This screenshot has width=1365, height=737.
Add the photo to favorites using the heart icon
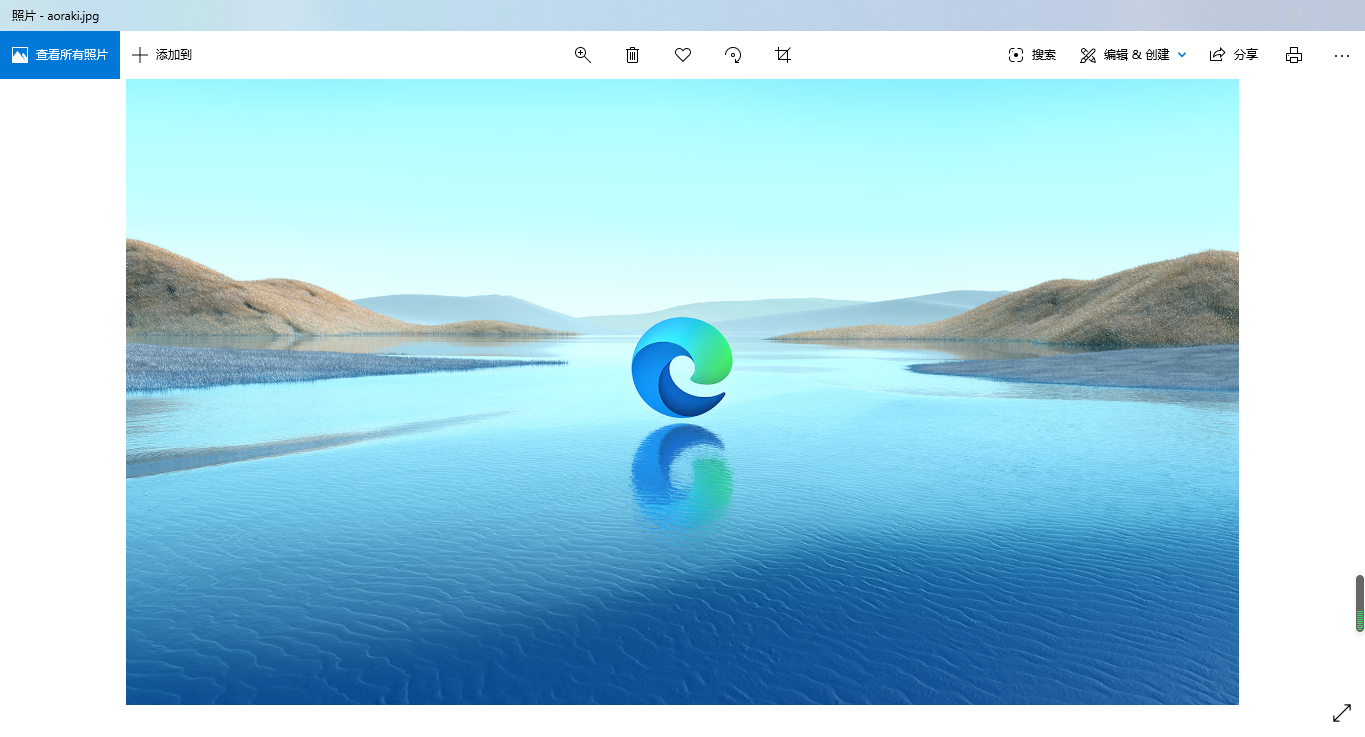pyautogui.click(x=683, y=55)
